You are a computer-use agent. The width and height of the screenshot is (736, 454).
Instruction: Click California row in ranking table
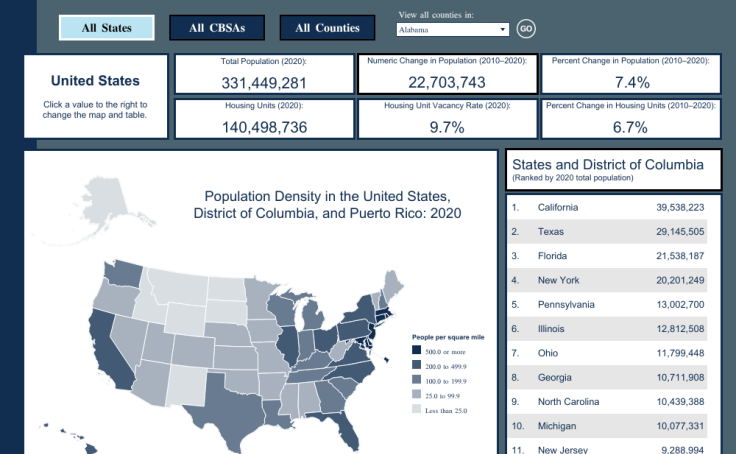click(608, 207)
